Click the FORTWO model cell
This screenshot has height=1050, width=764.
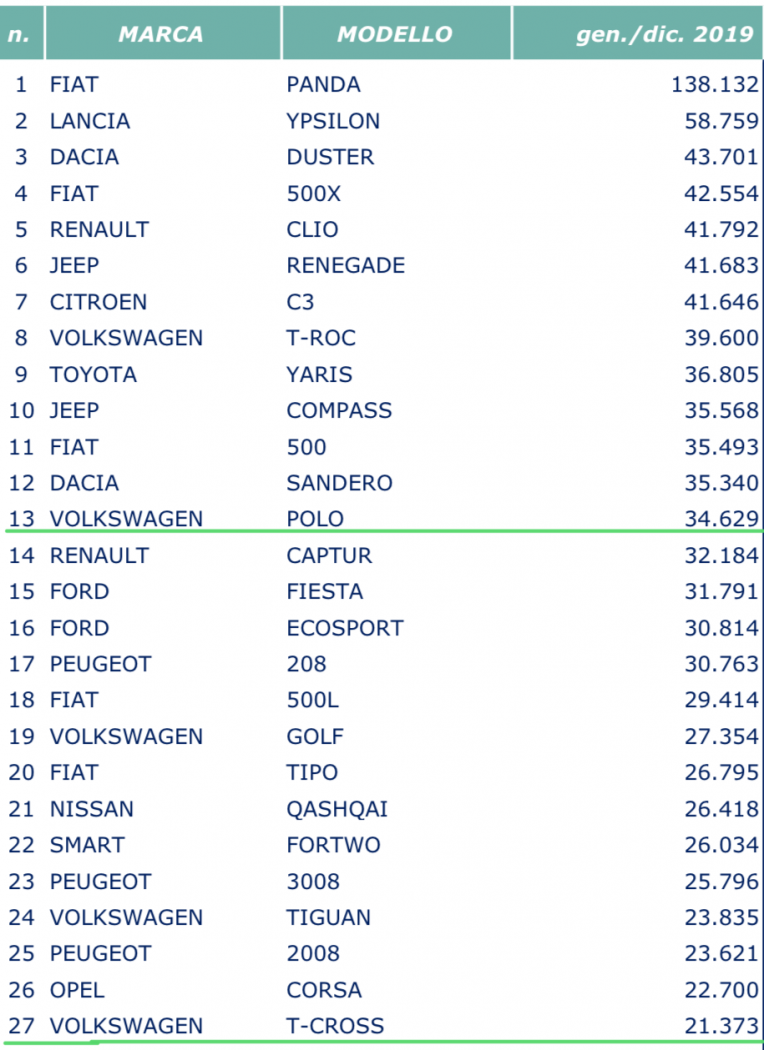[333, 844]
